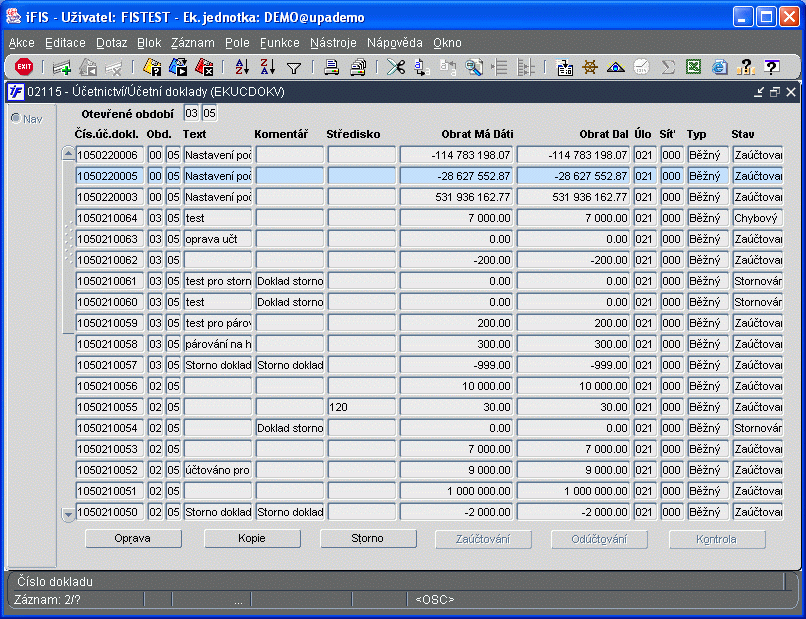
Task: Click the form import icon
Action: (564, 67)
